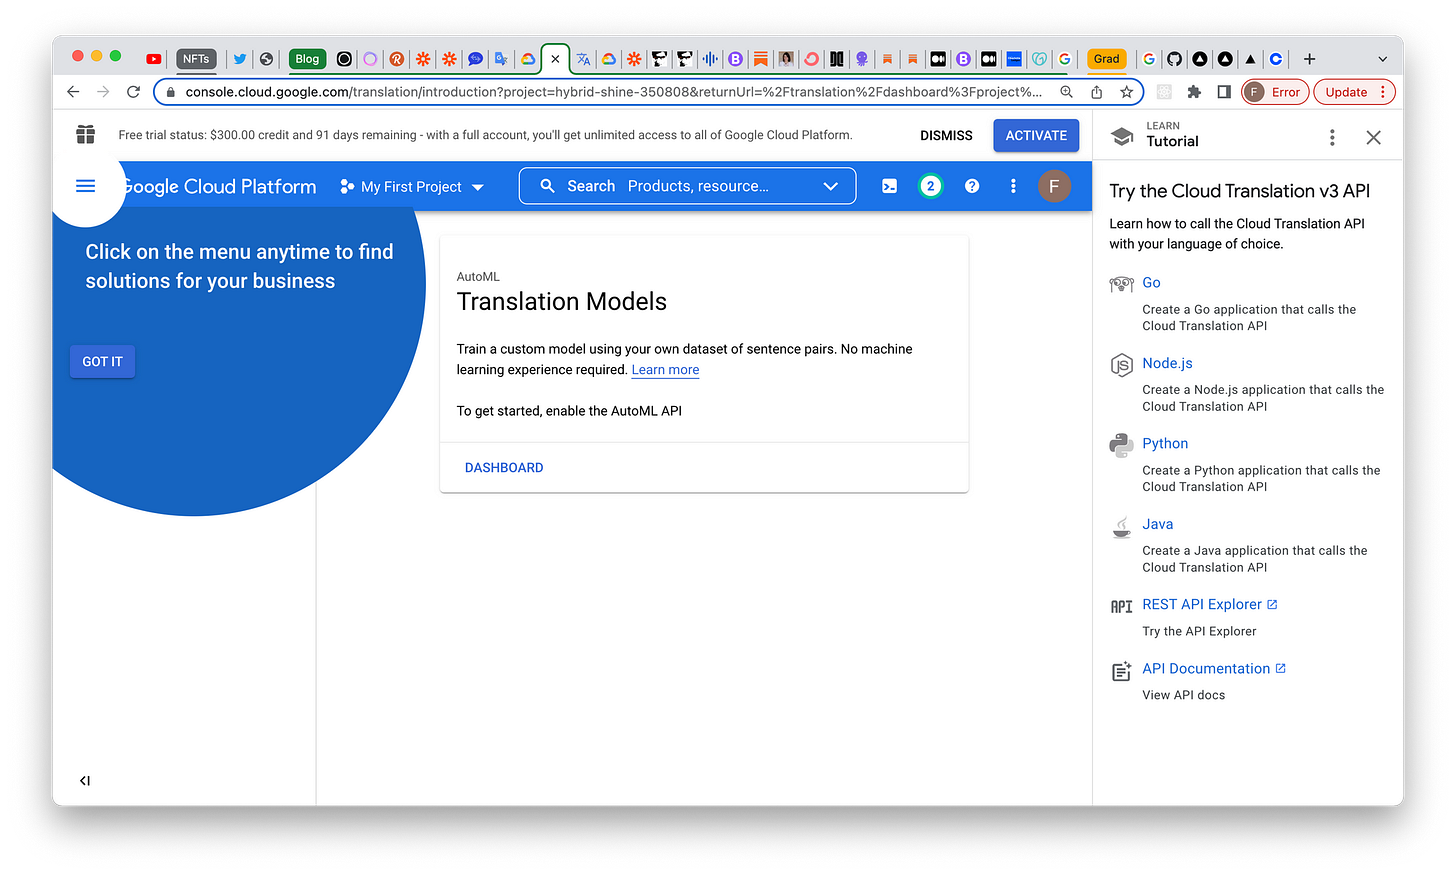1456x875 pixels.
Task: Click the Python logo icon in the tutorial list
Action: [1122, 444]
